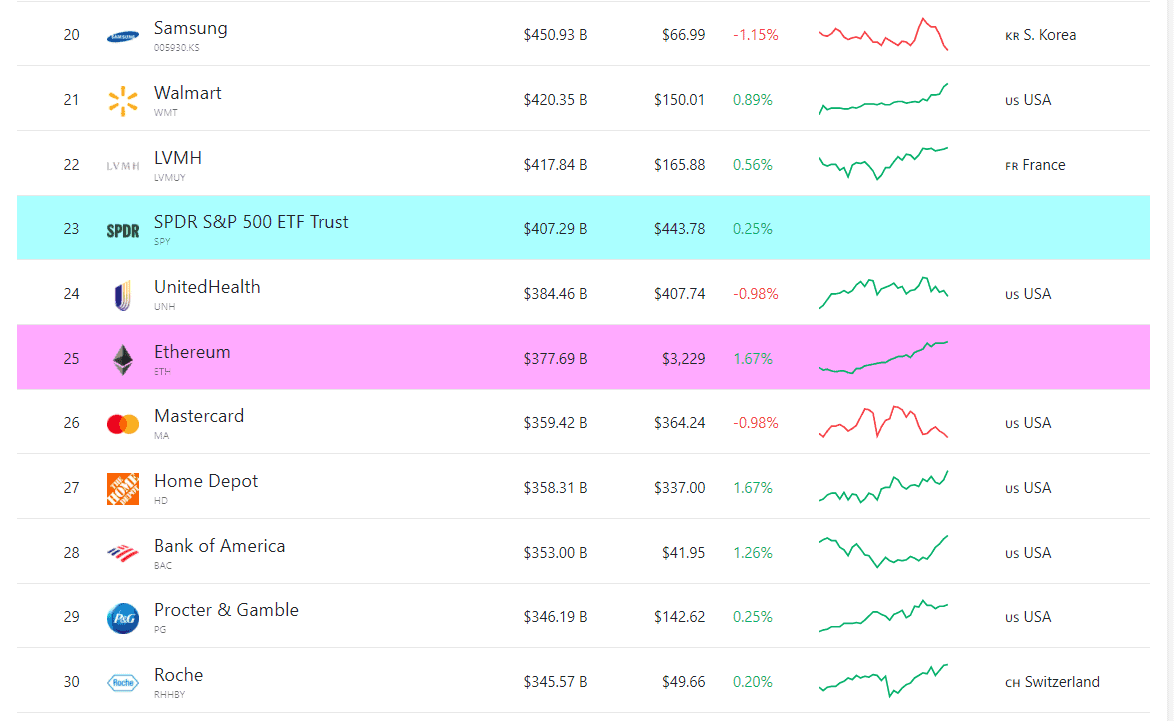Click UnitedHealth's price sparkline chart

(883, 293)
